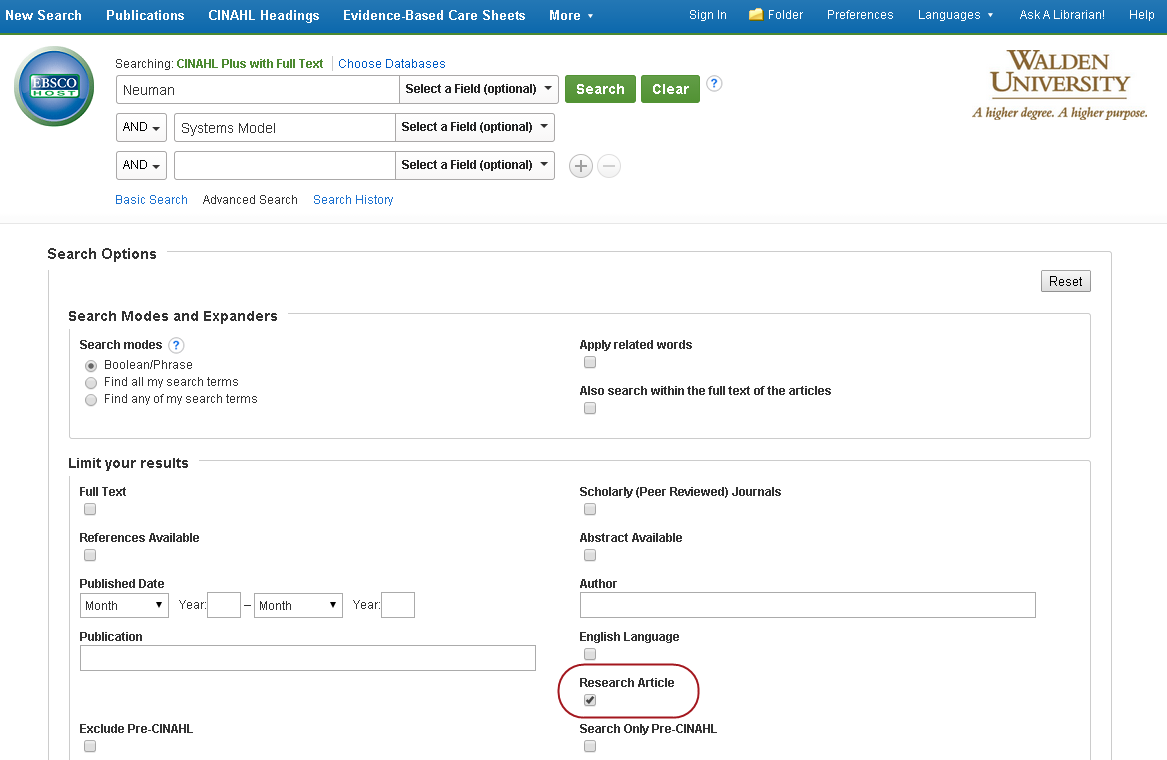1167x760 pixels.
Task: Select the Boolean/Phrase search mode
Action: pos(91,365)
